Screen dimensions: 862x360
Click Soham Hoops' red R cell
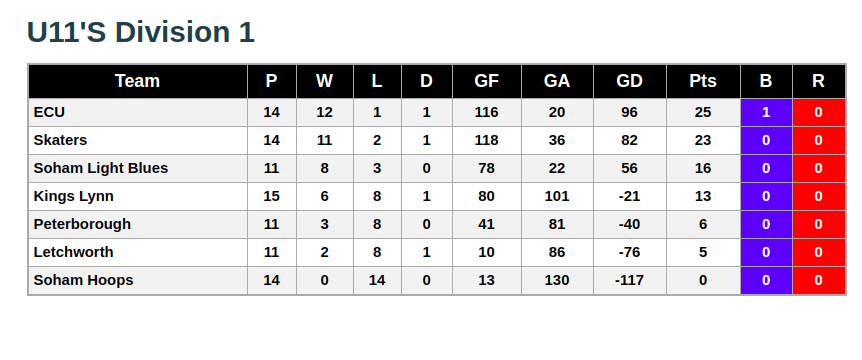819,280
